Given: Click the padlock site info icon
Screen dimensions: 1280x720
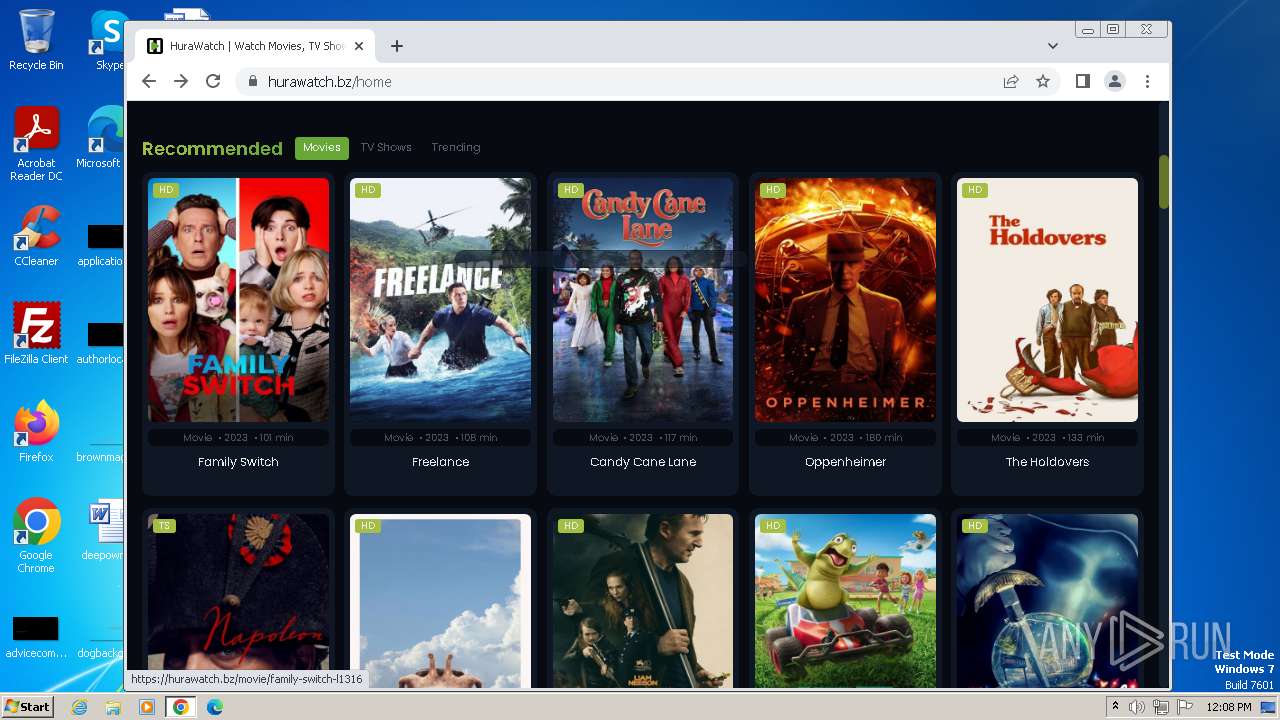Looking at the screenshot, I should (252, 81).
